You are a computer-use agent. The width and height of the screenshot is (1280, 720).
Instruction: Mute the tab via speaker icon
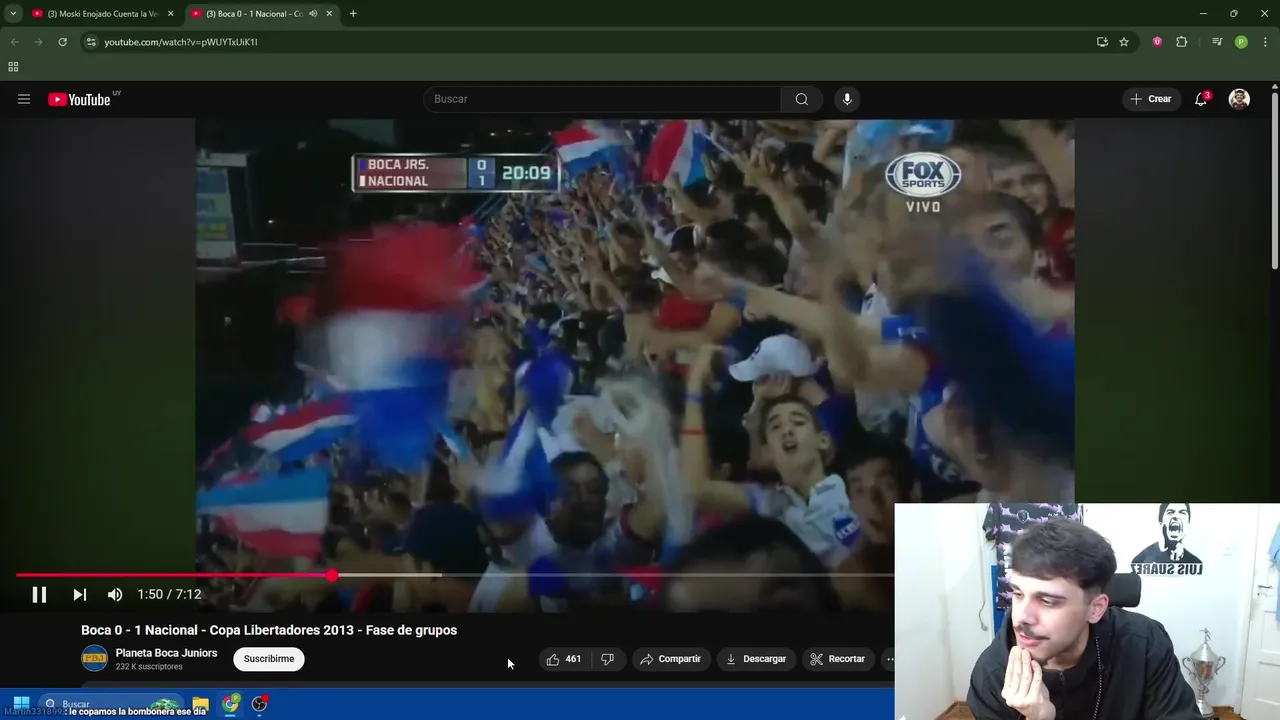313,14
